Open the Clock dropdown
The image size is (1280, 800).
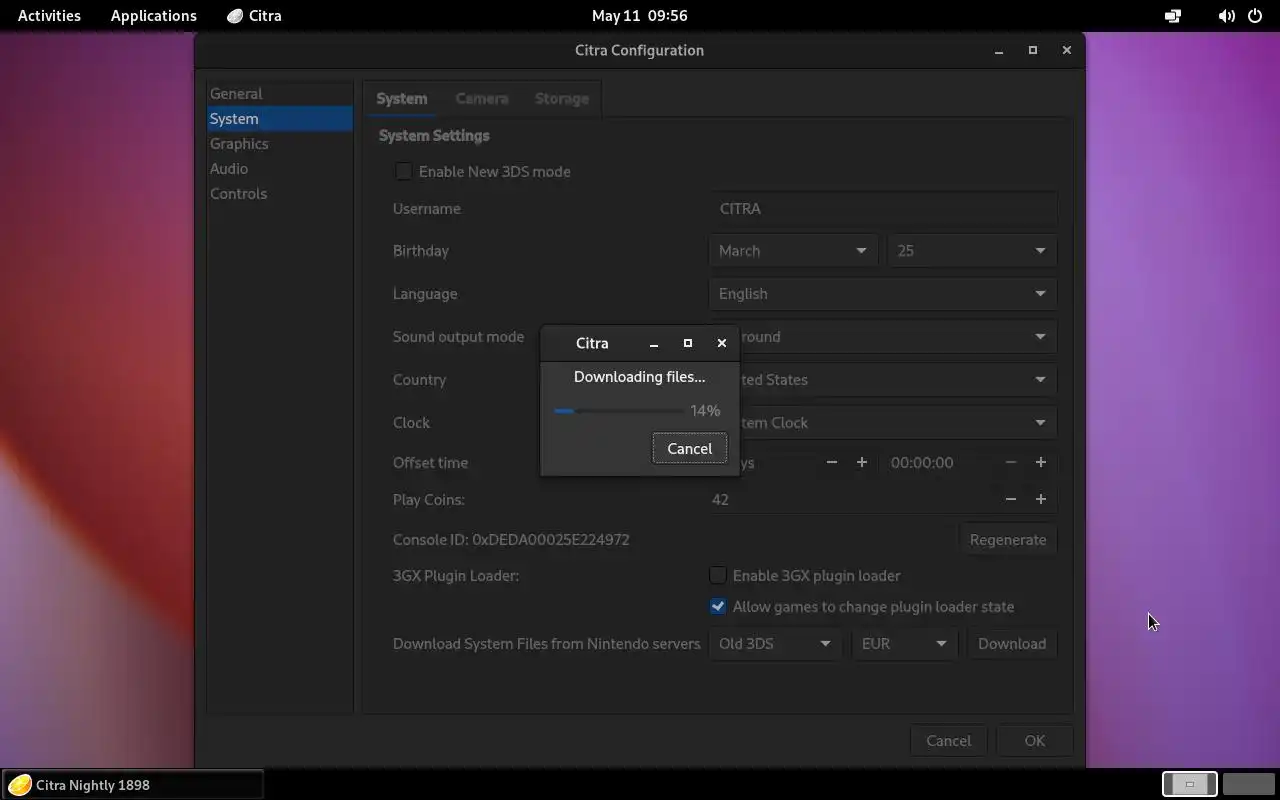(883, 423)
